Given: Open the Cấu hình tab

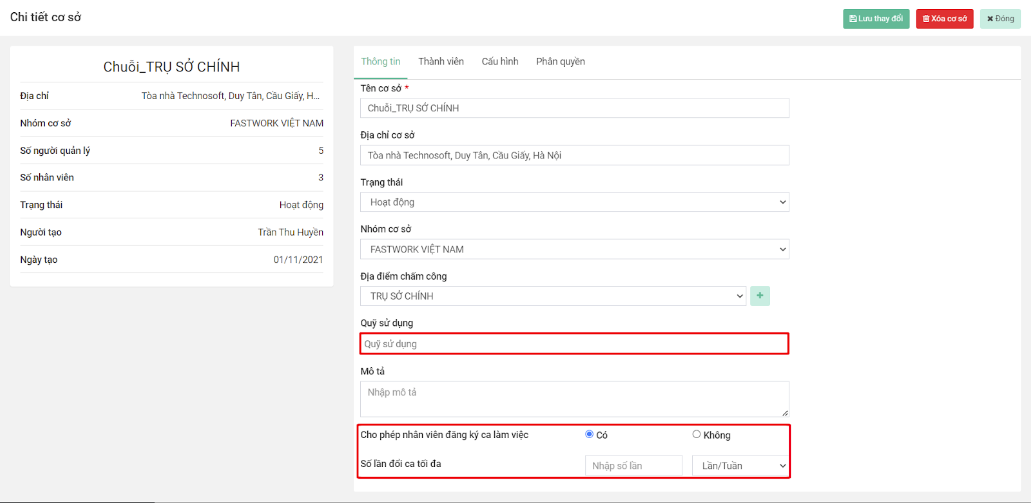Looking at the screenshot, I should click(x=499, y=62).
